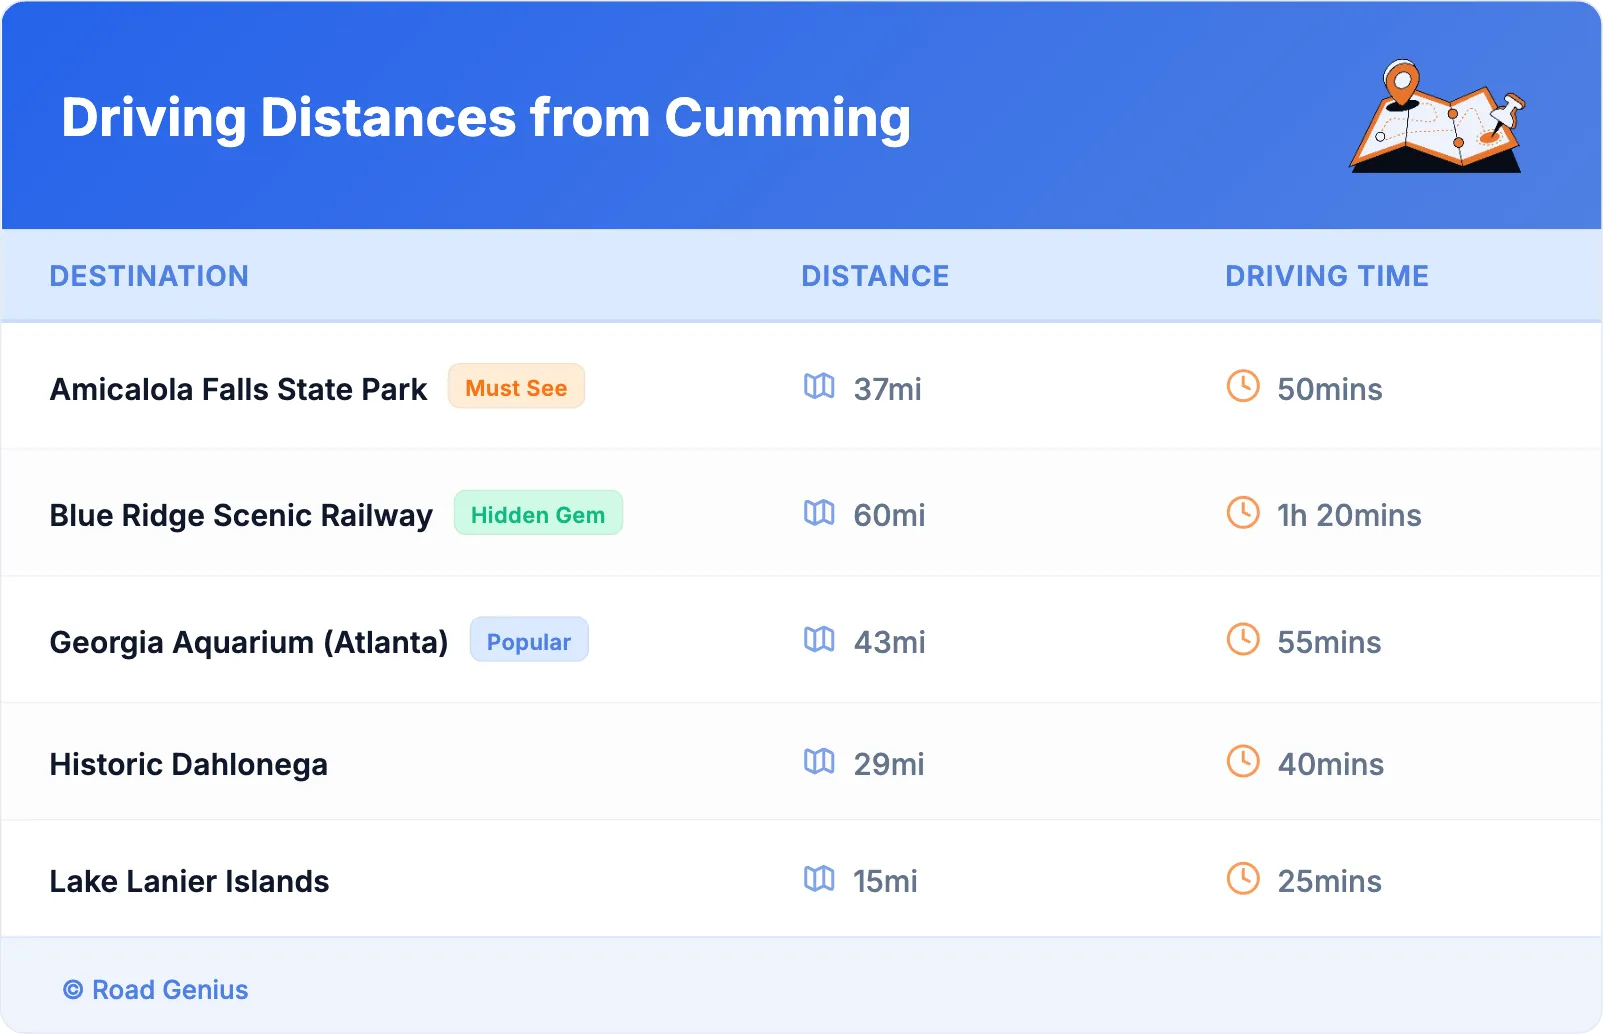
Task: Click the 60mi distance value
Action: 889,515
